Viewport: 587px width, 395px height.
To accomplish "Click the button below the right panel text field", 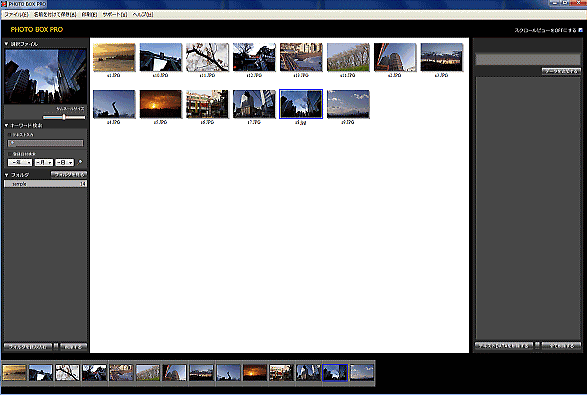I will pyautogui.click(x=561, y=71).
